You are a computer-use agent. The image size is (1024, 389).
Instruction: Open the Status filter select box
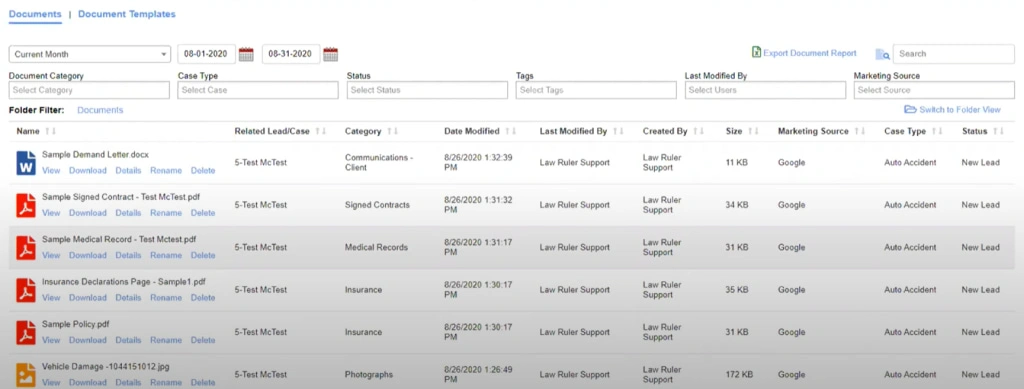pos(427,90)
